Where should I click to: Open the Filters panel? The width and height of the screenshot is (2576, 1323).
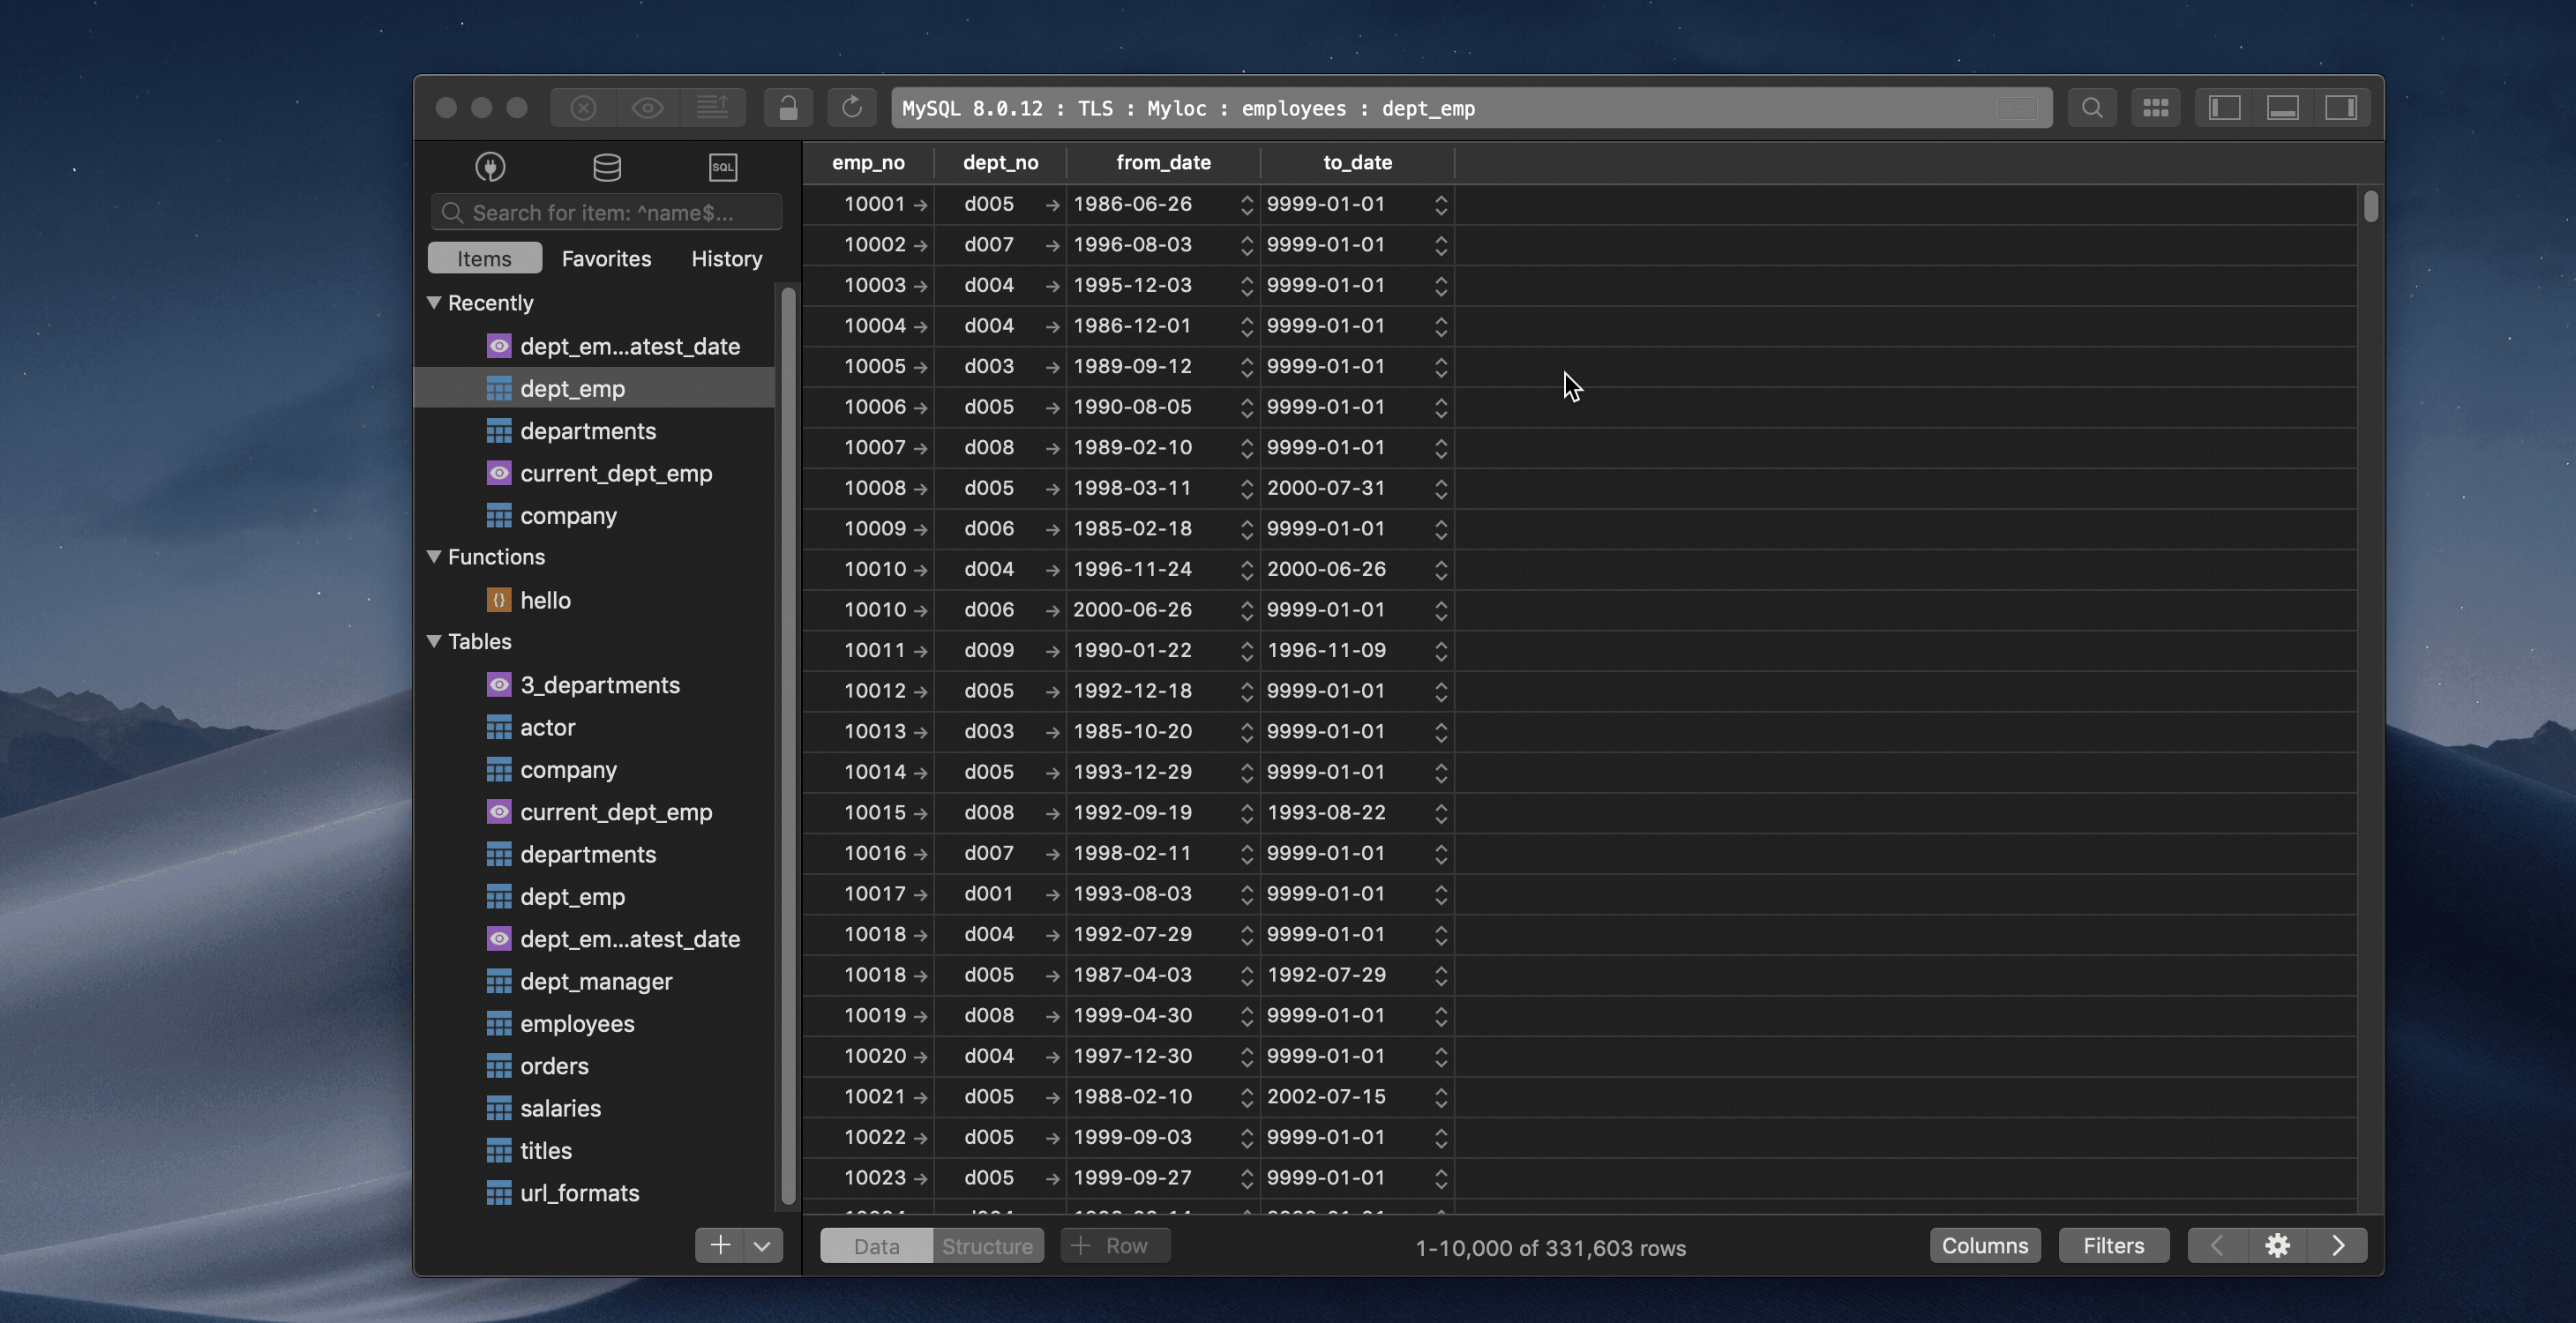[2113, 1246]
